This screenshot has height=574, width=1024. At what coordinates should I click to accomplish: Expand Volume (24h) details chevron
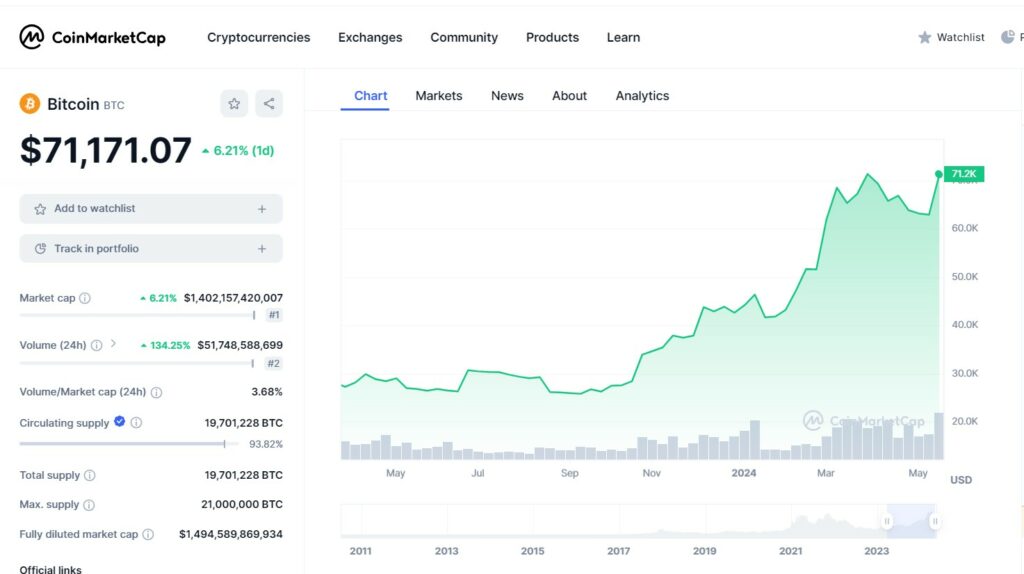click(x=113, y=343)
